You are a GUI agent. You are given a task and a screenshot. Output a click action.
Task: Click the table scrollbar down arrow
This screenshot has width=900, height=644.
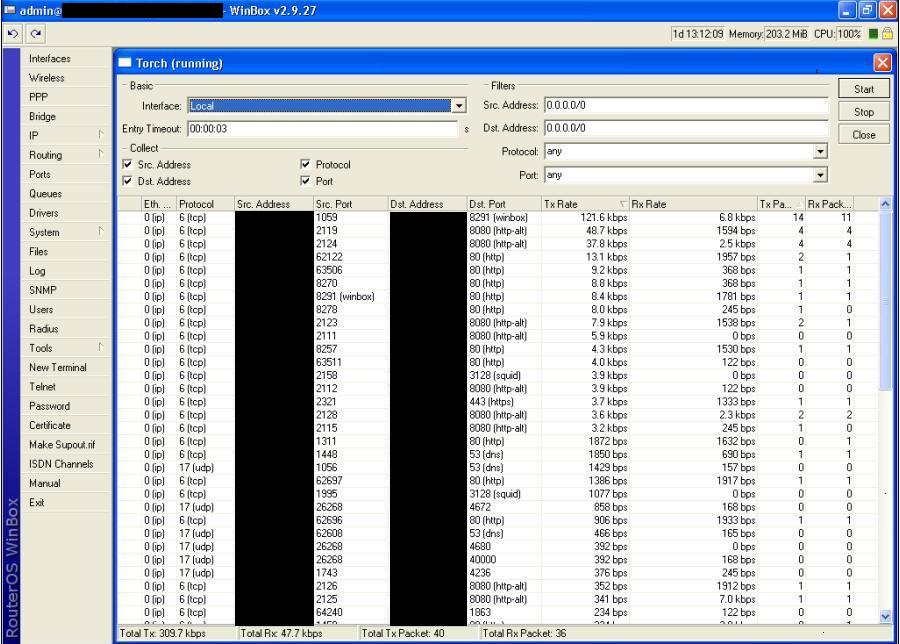[x=885, y=616]
